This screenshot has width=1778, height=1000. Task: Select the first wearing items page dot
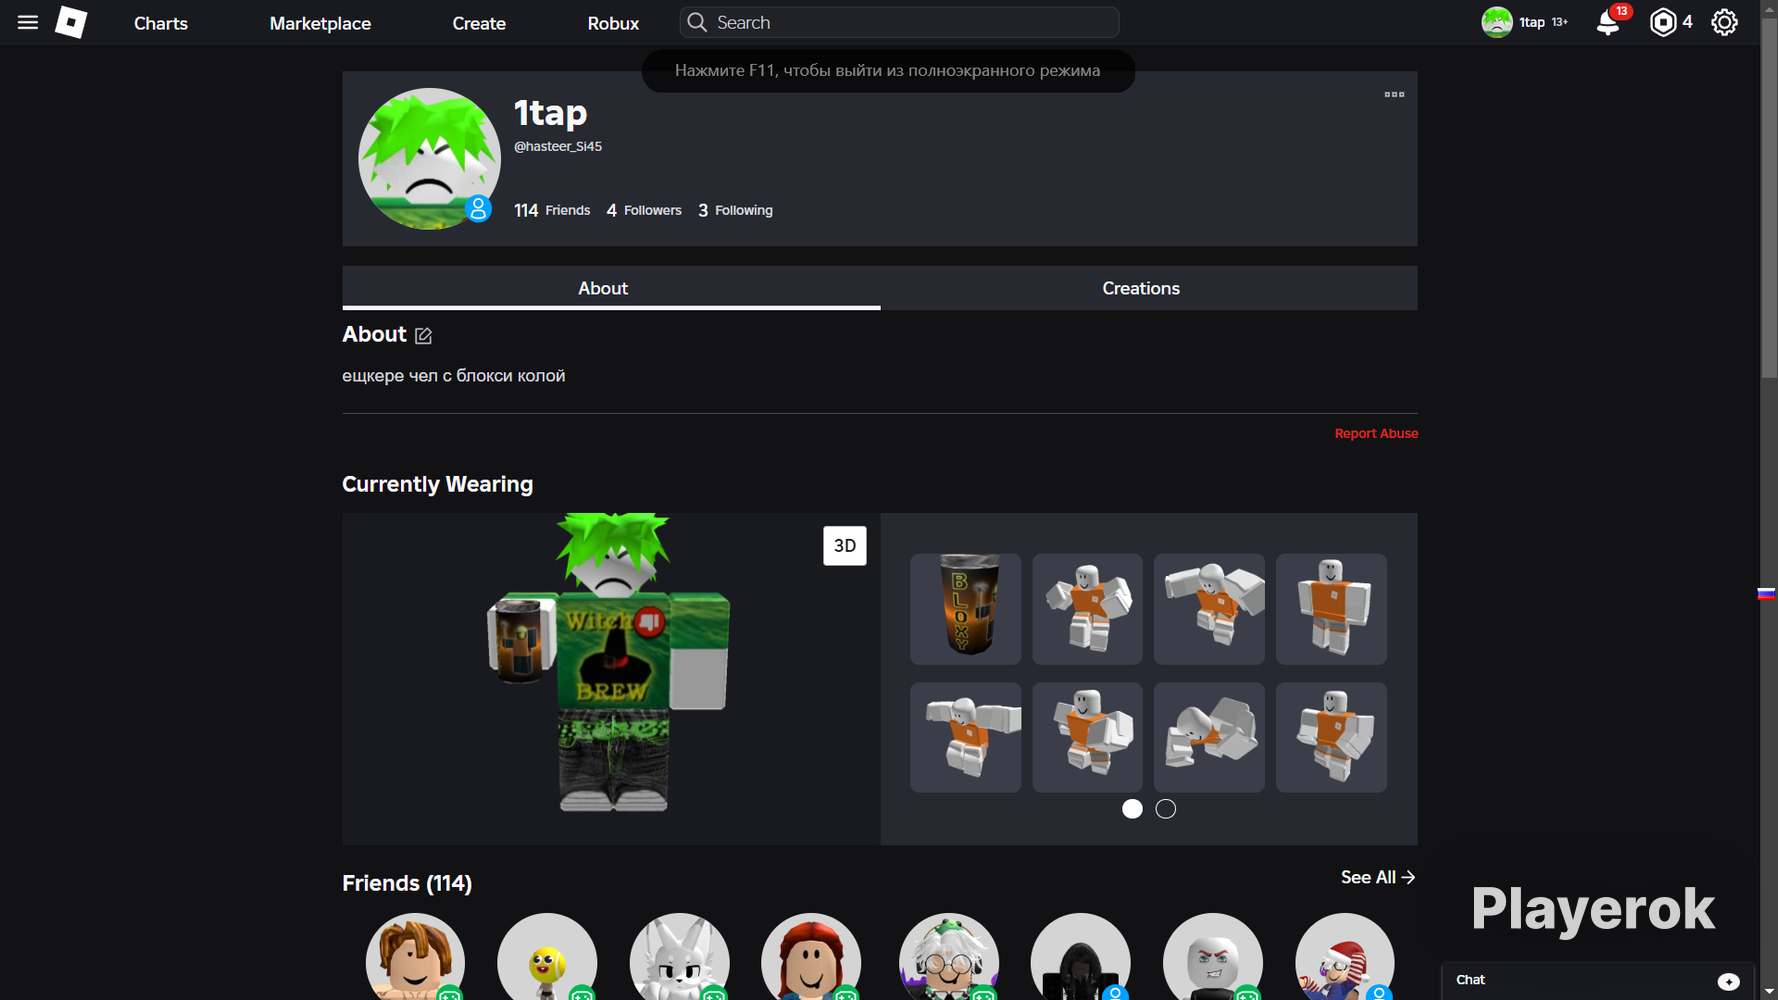[x=1132, y=809]
